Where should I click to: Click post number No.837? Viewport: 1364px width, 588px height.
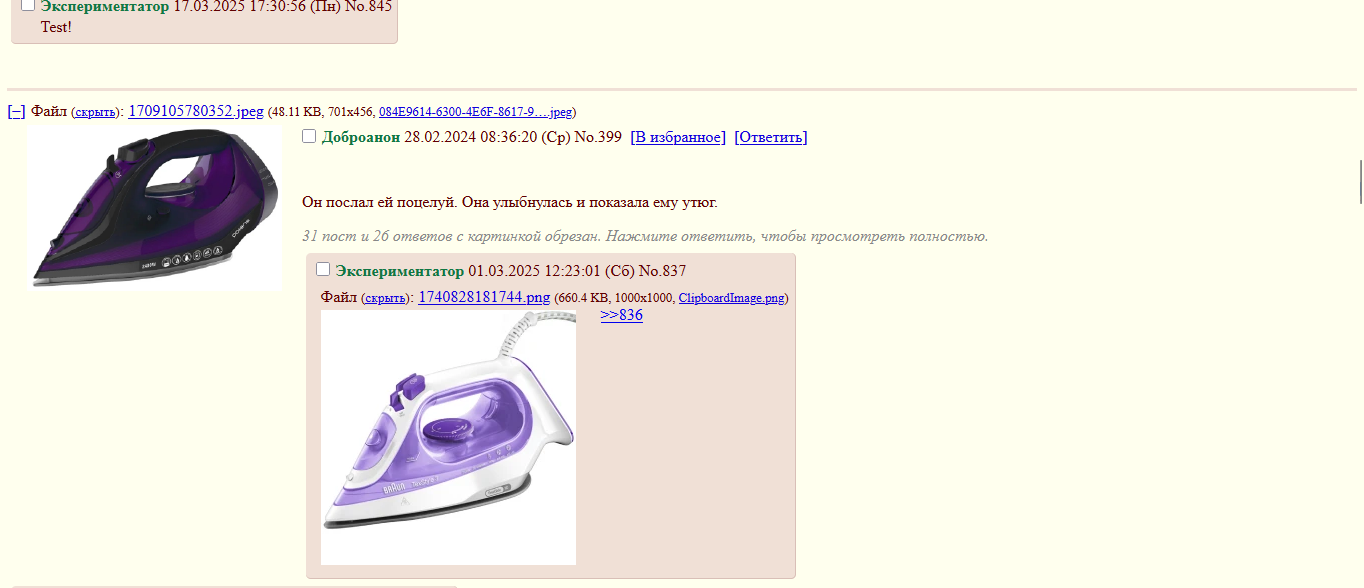click(x=662, y=271)
